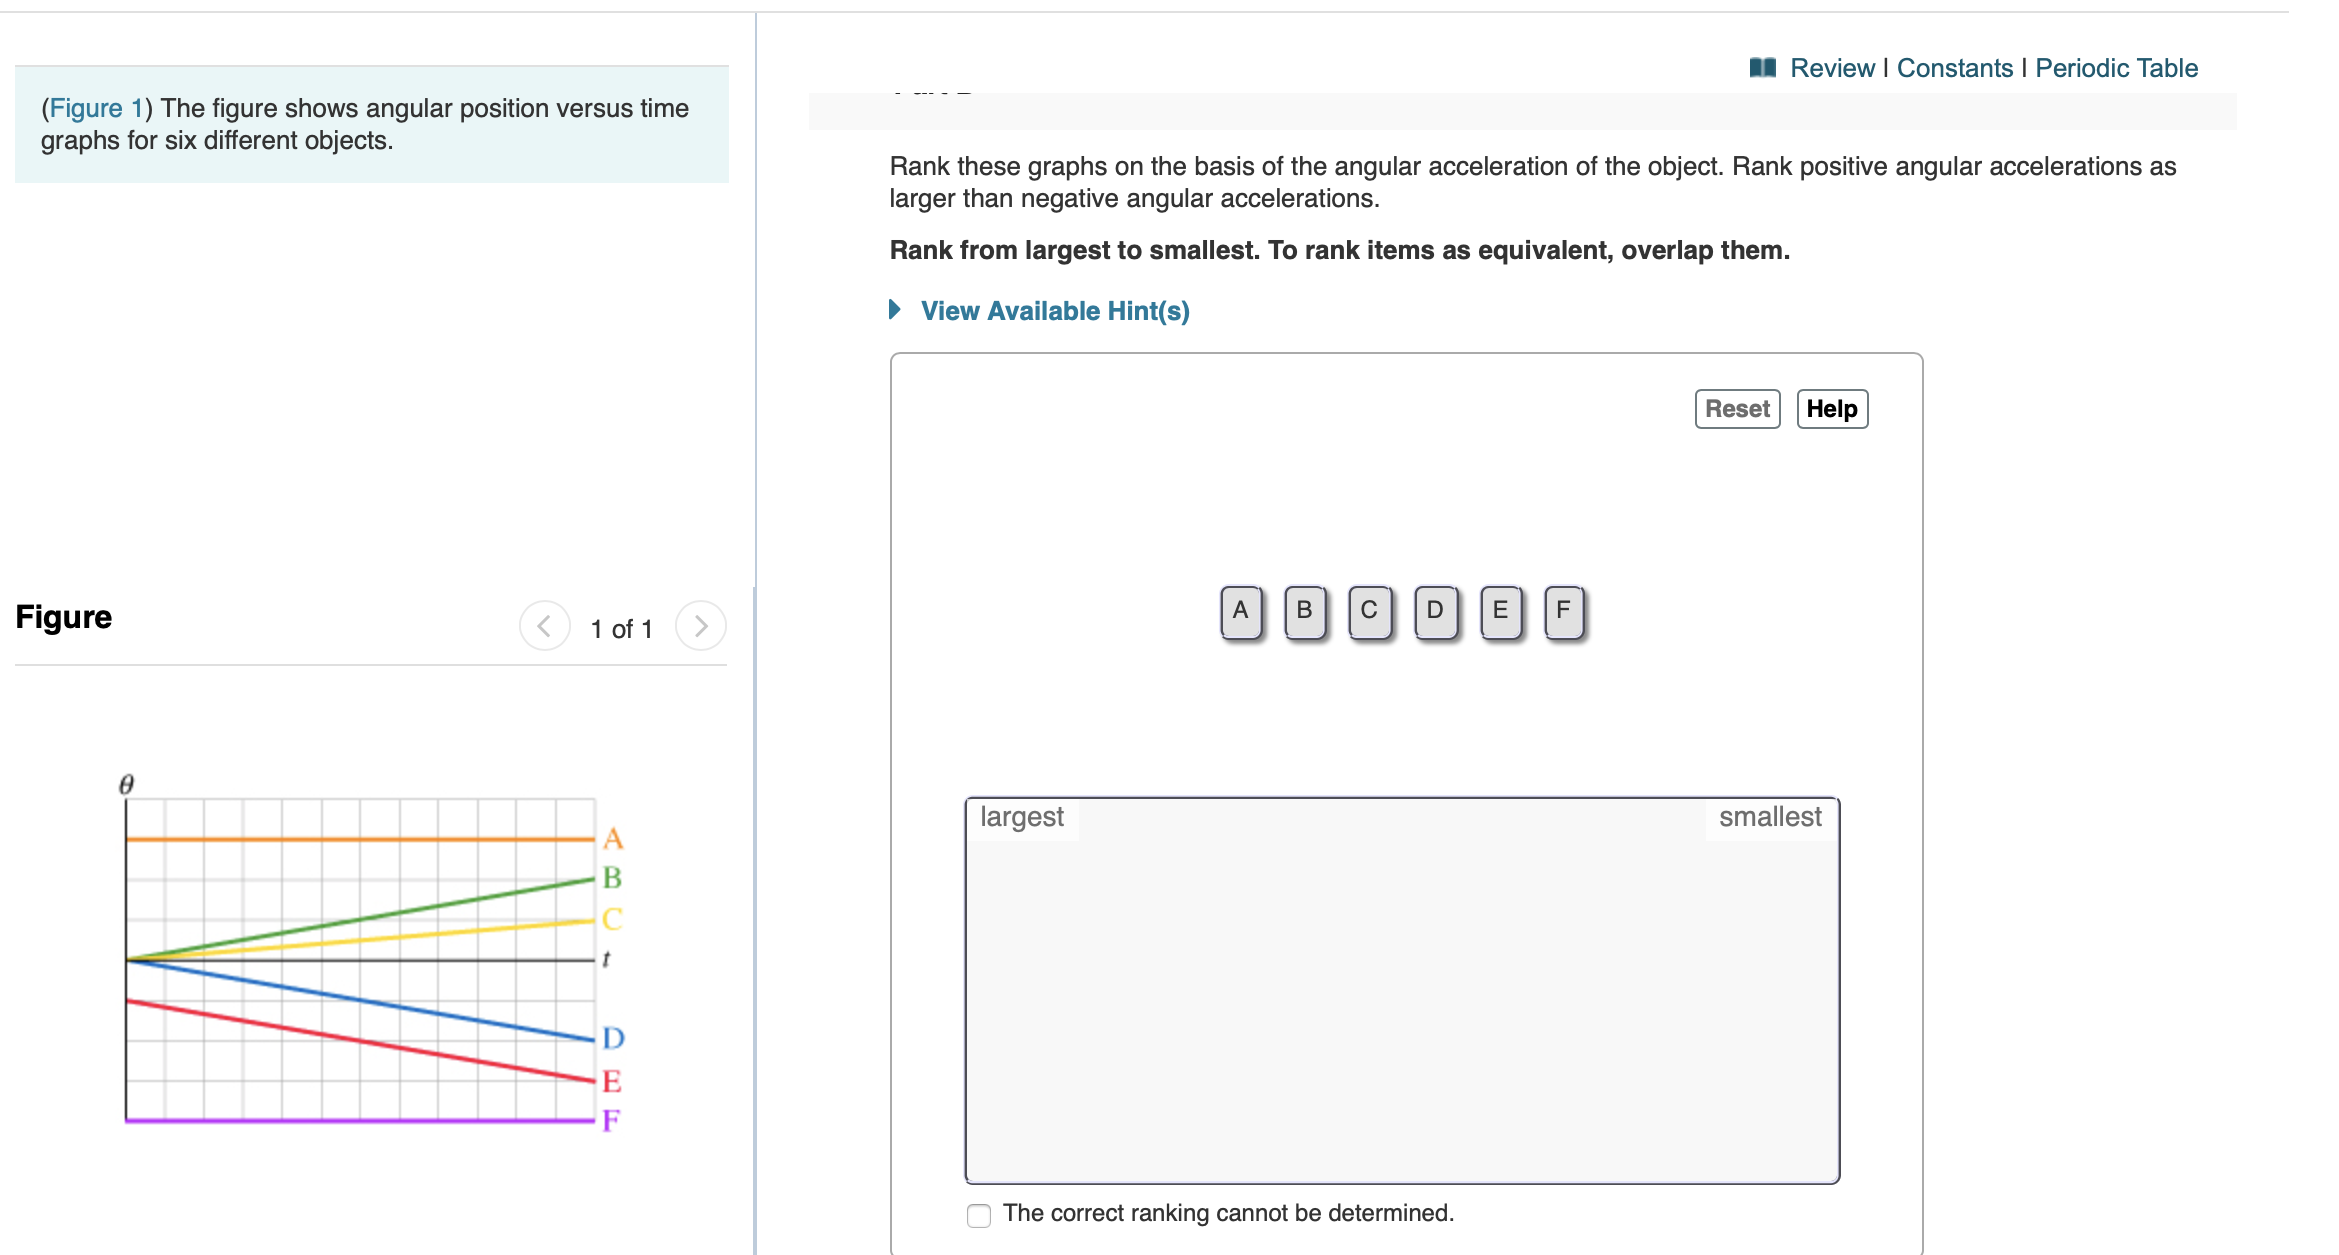Open the Figure 1 link
The height and width of the screenshot is (1255, 2339).
point(96,108)
